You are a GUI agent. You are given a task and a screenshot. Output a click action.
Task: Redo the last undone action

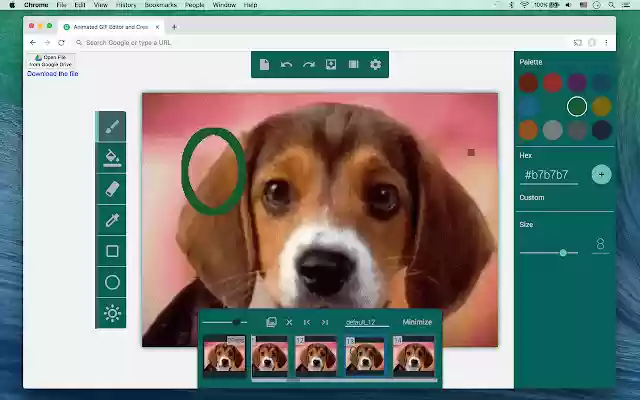(x=309, y=64)
